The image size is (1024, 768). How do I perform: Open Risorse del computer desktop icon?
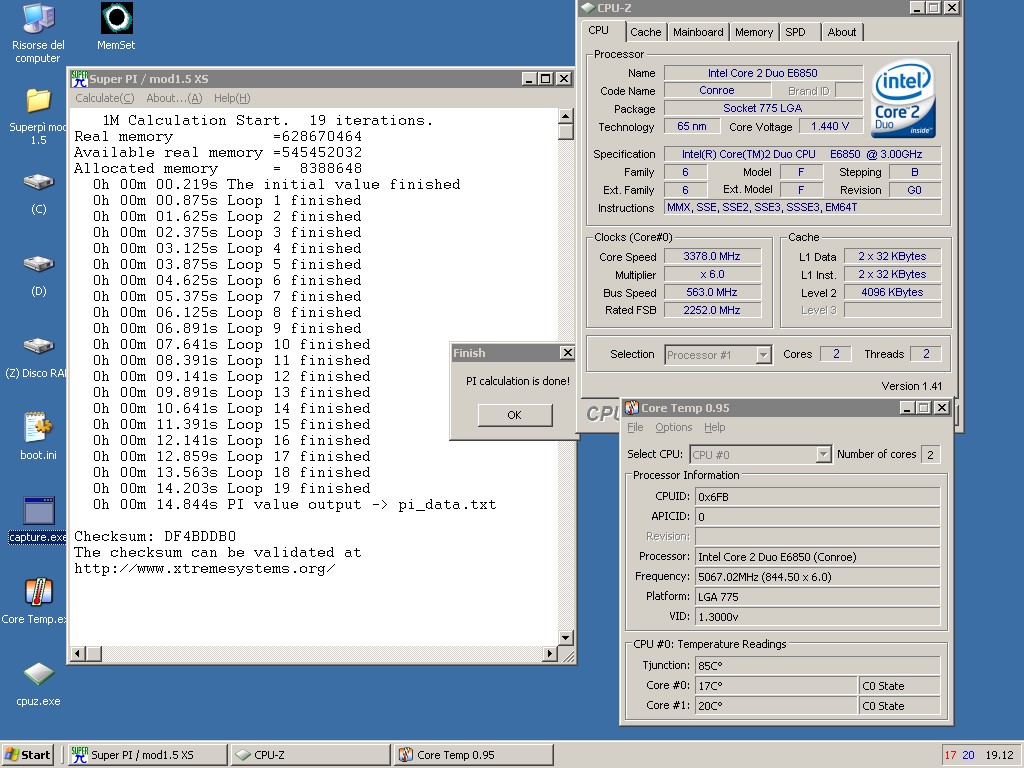coord(38,33)
